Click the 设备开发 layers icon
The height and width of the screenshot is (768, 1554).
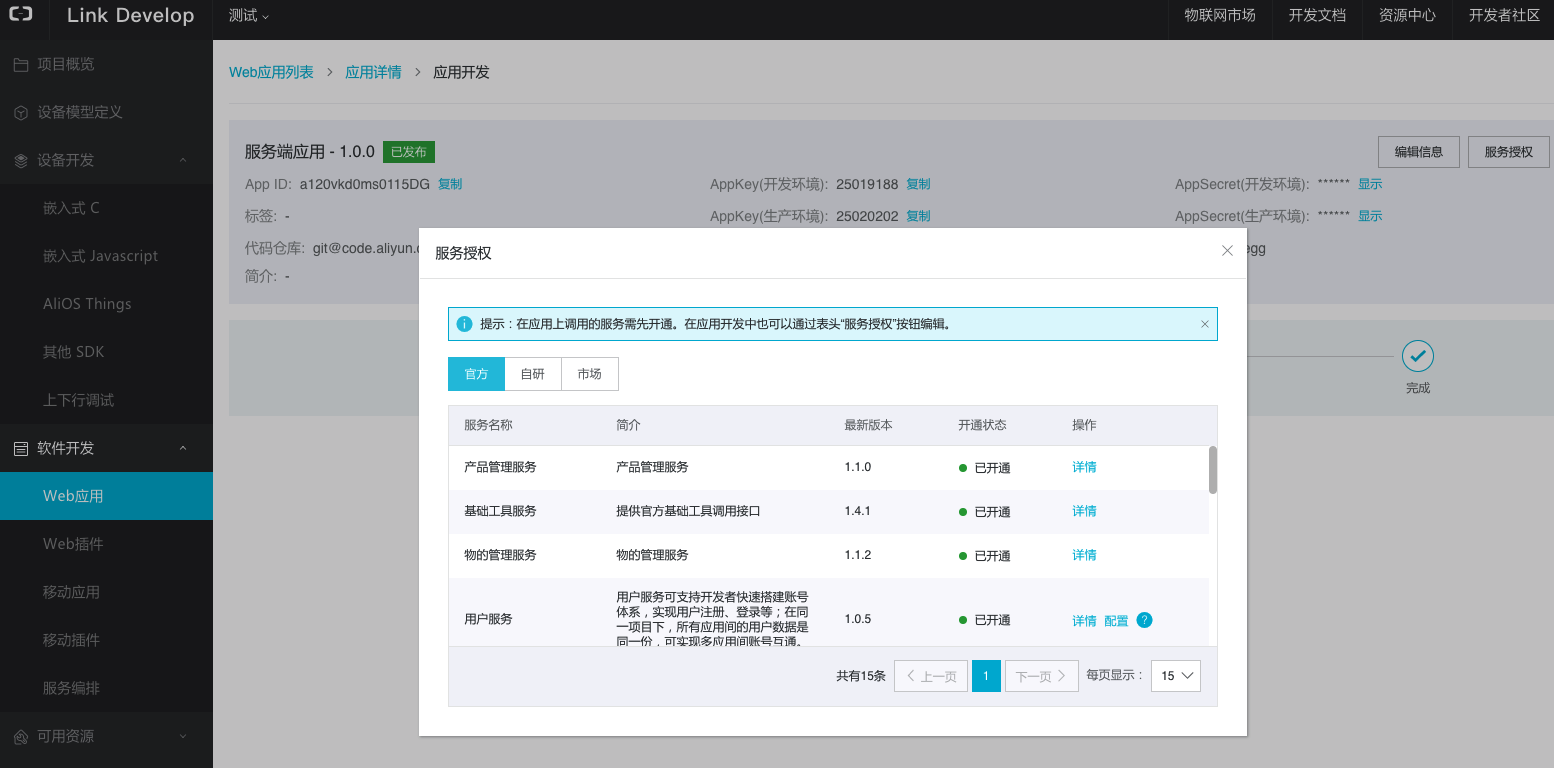click(x=20, y=160)
